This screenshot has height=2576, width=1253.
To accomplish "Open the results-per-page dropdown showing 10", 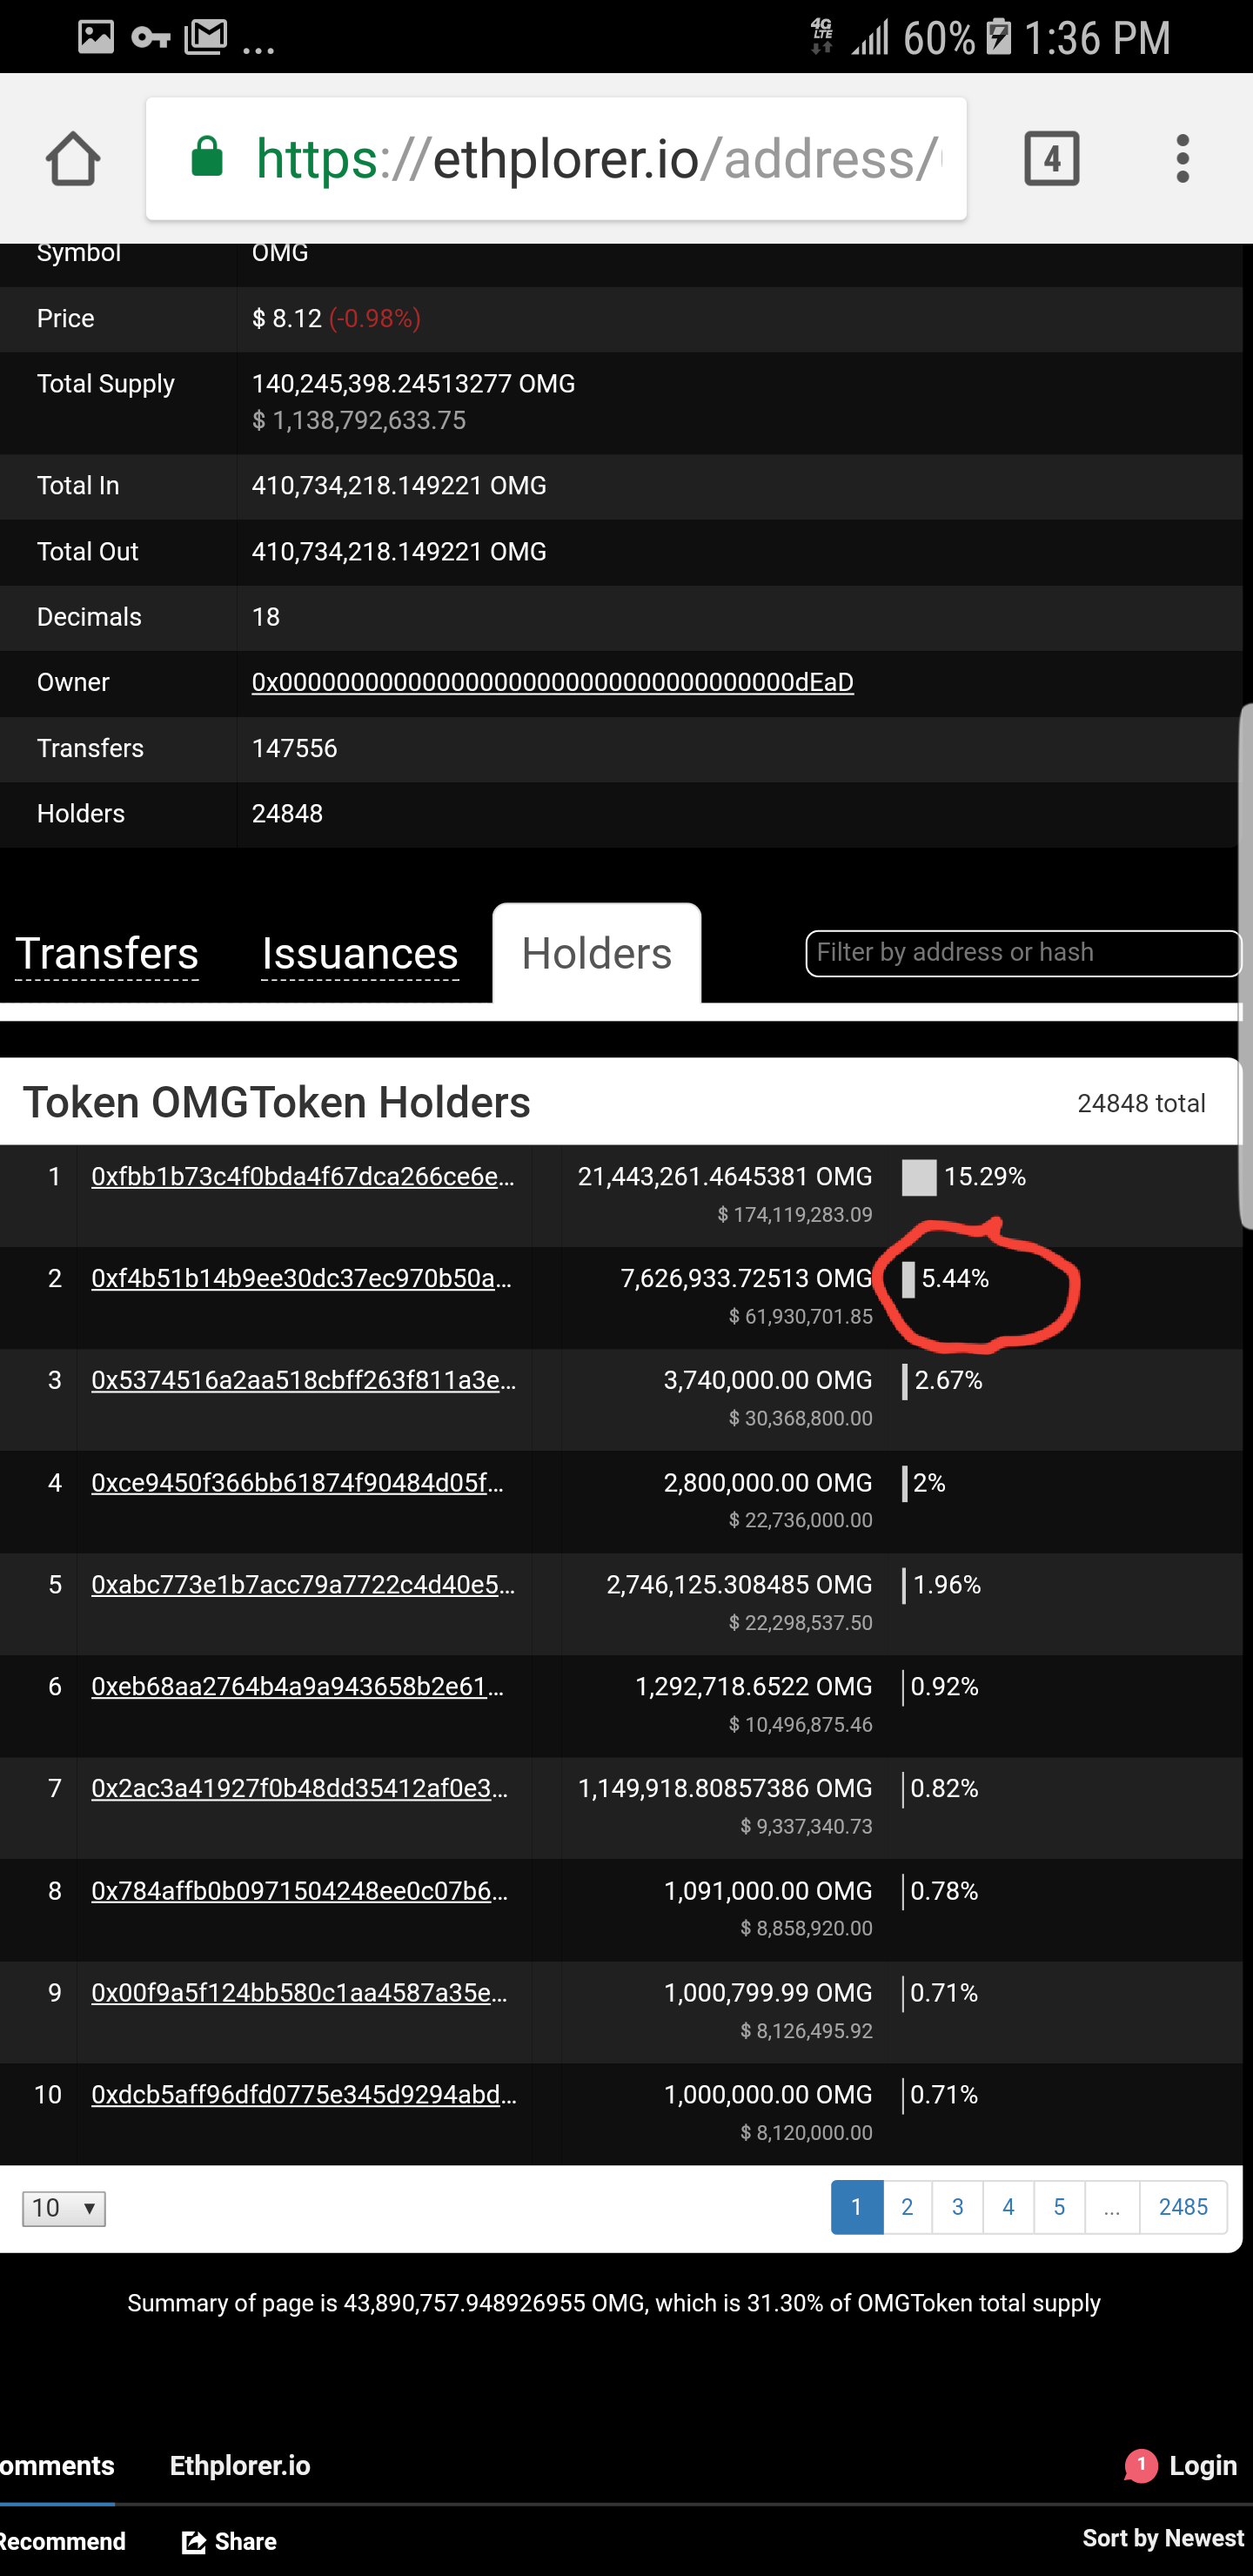I will 63,2208.
